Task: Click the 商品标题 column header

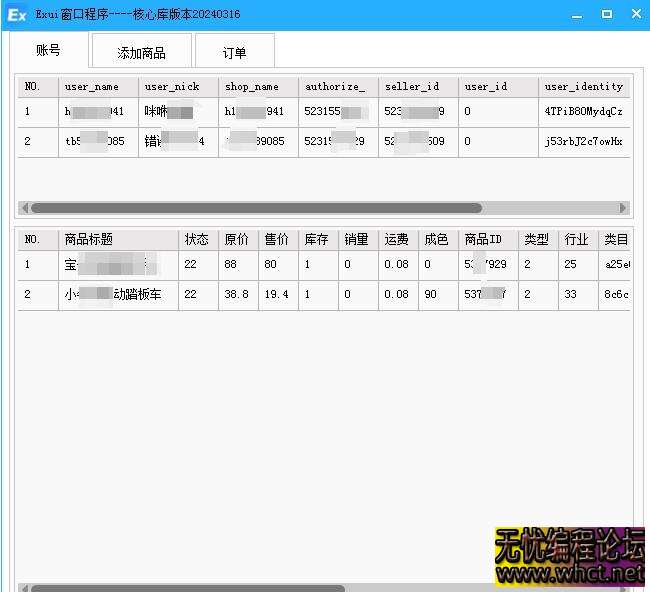Action: point(89,240)
